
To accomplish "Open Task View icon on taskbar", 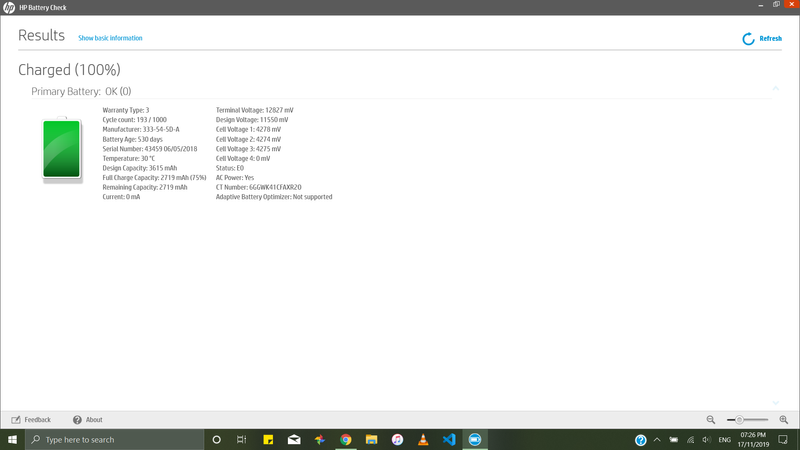I will click(x=242, y=439).
